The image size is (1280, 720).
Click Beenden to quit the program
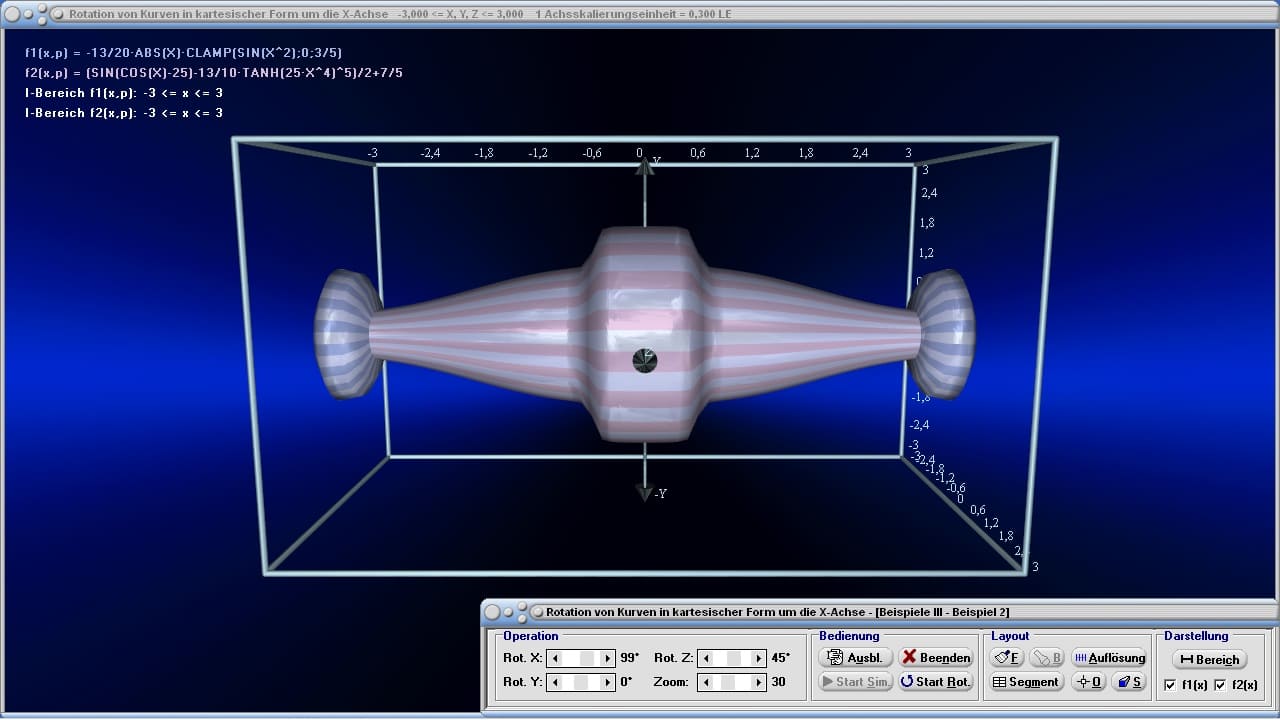click(x=935, y=657)
